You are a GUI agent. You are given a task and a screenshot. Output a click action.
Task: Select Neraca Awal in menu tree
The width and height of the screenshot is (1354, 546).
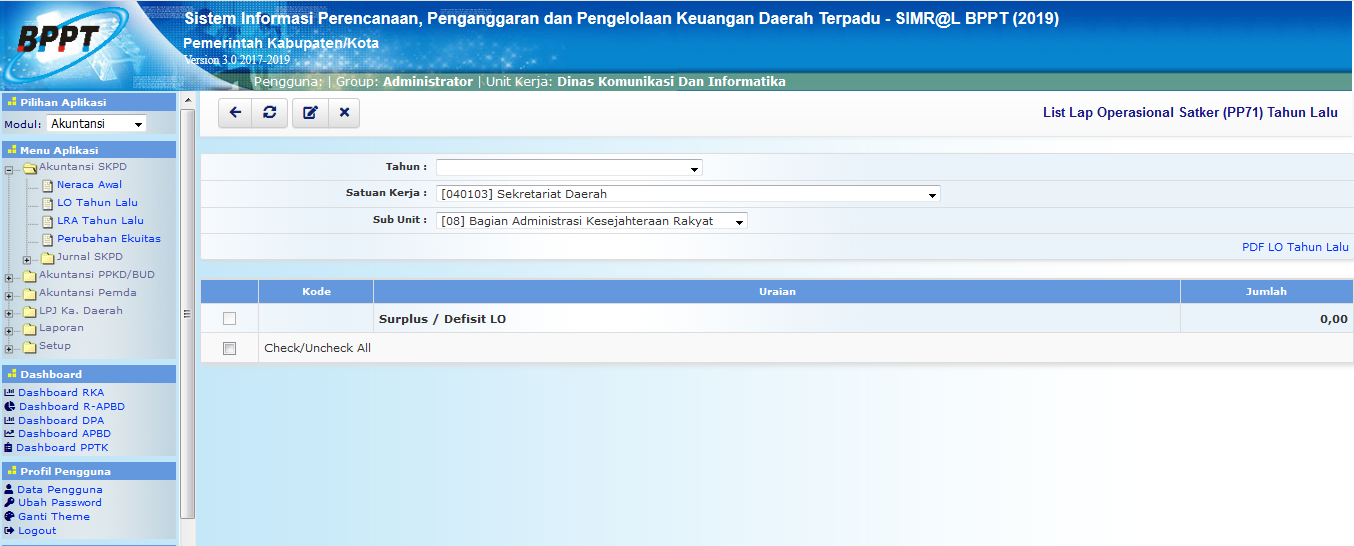tap(89, 185)
